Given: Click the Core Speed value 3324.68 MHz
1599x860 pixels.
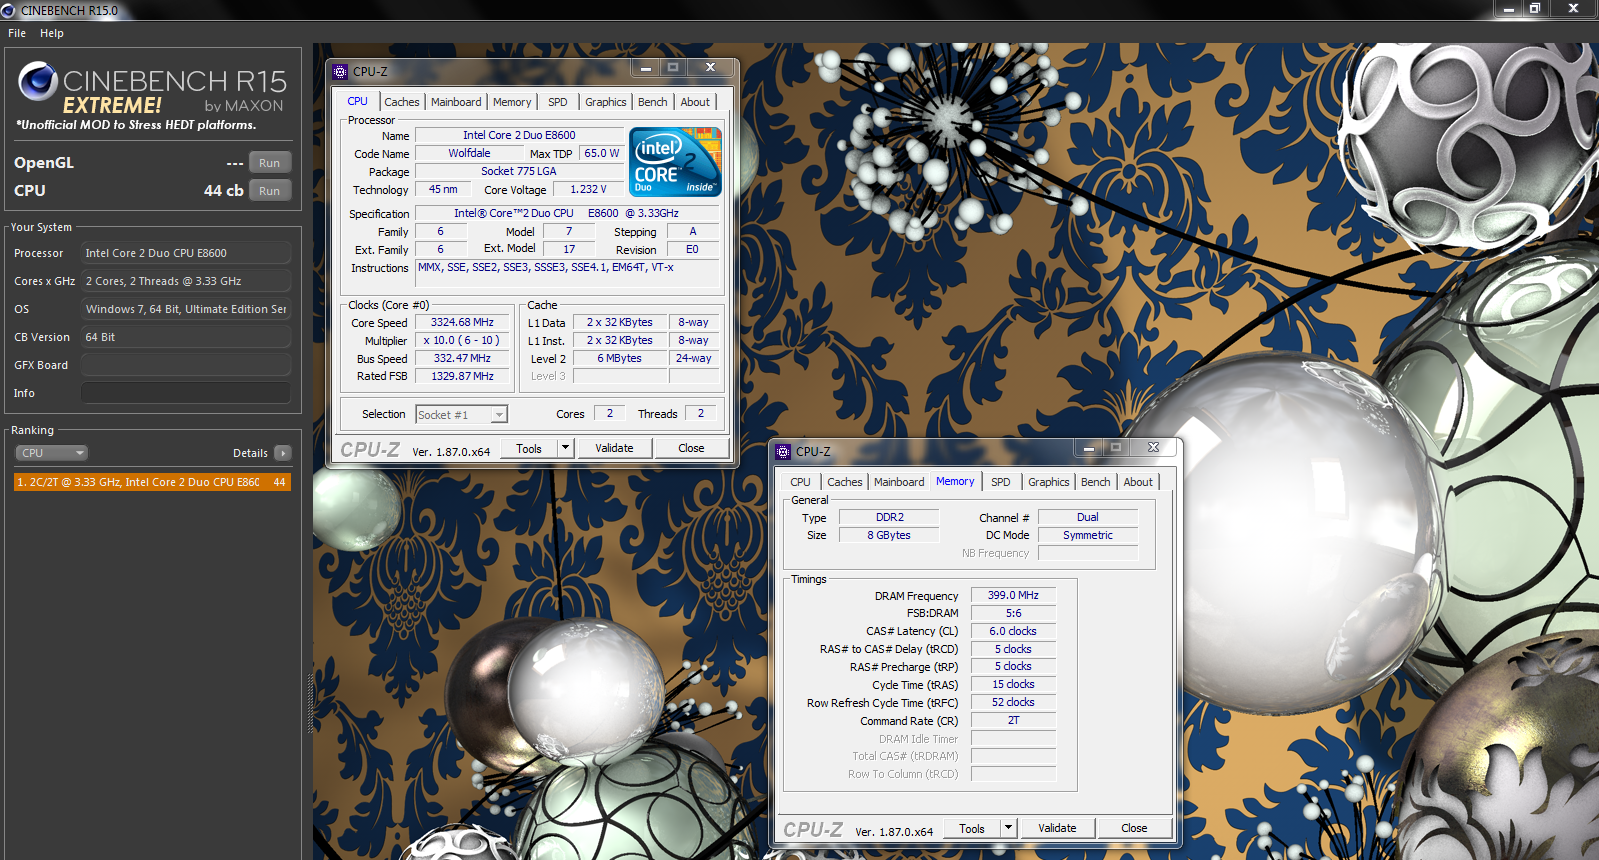Looking at the screenshot, I should (x=462, y=322).
